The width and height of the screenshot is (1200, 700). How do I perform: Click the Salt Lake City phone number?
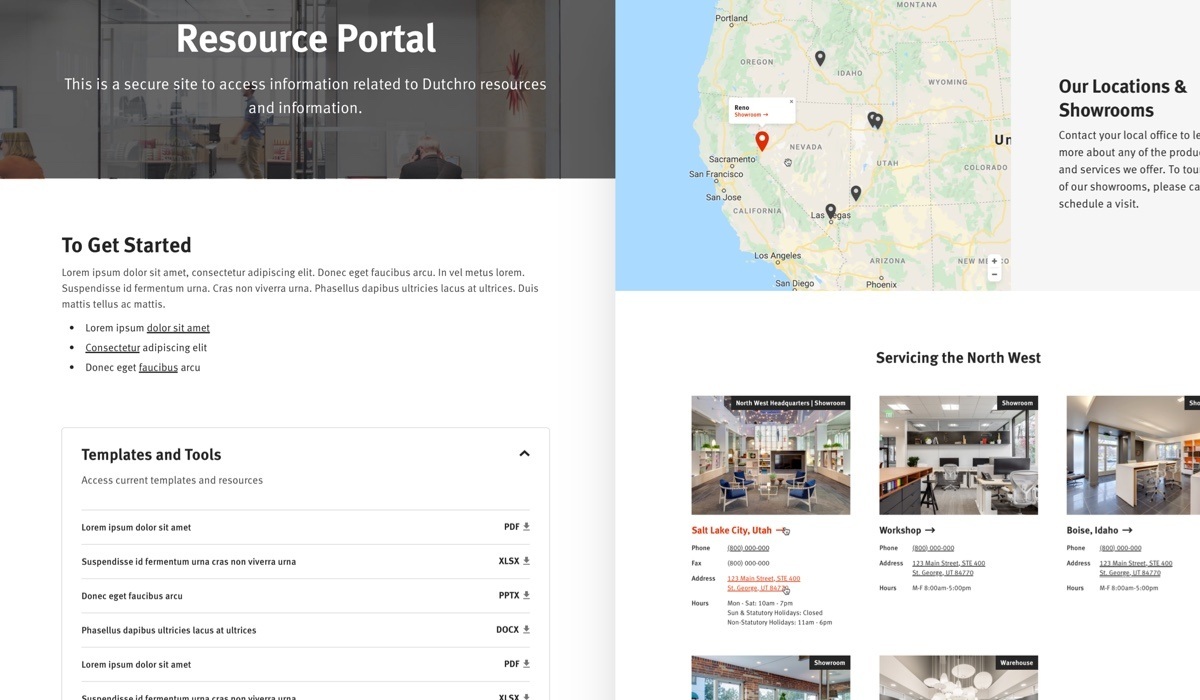748,548
